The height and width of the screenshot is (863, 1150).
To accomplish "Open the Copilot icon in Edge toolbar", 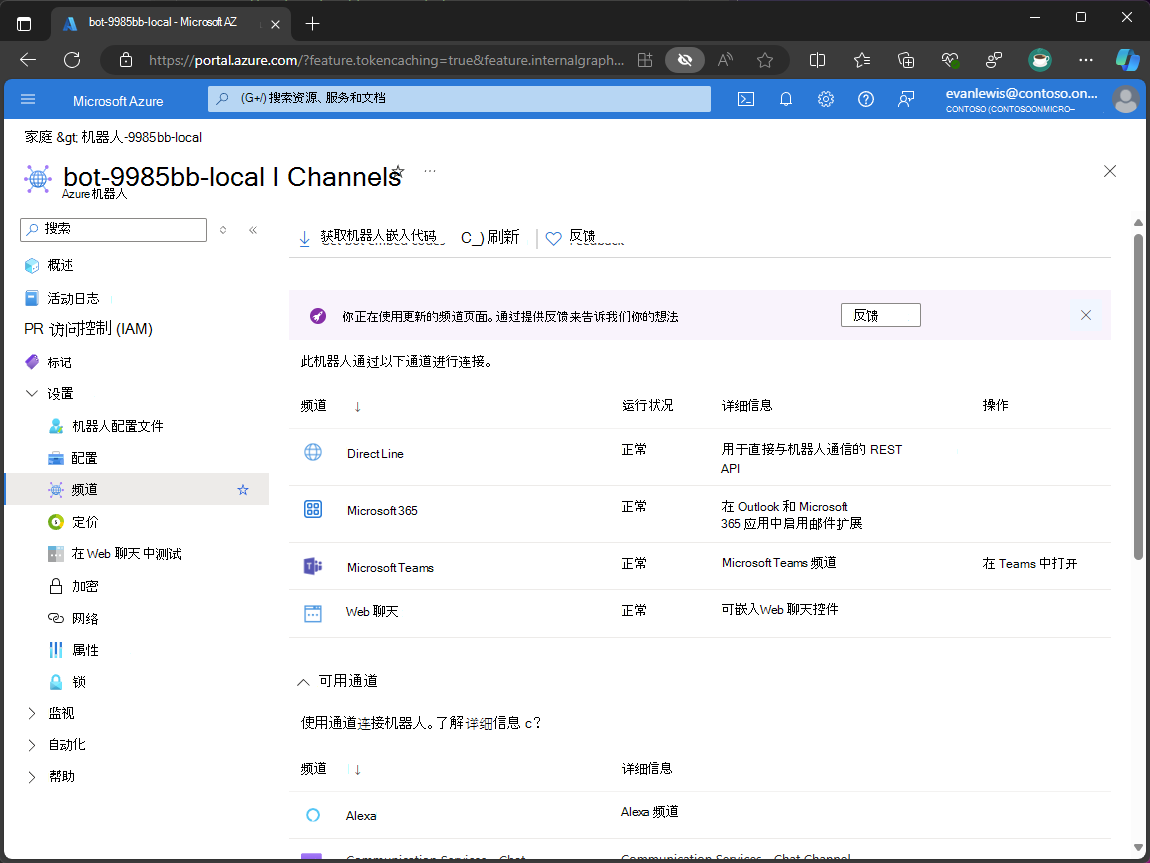I will 1127,60.
